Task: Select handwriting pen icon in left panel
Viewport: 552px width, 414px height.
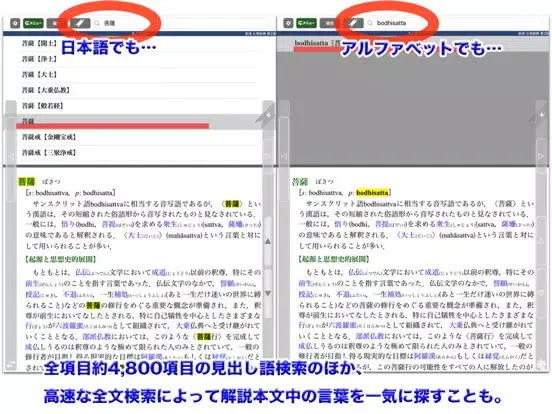Action: pyautogui.click(x=80, y=23)
